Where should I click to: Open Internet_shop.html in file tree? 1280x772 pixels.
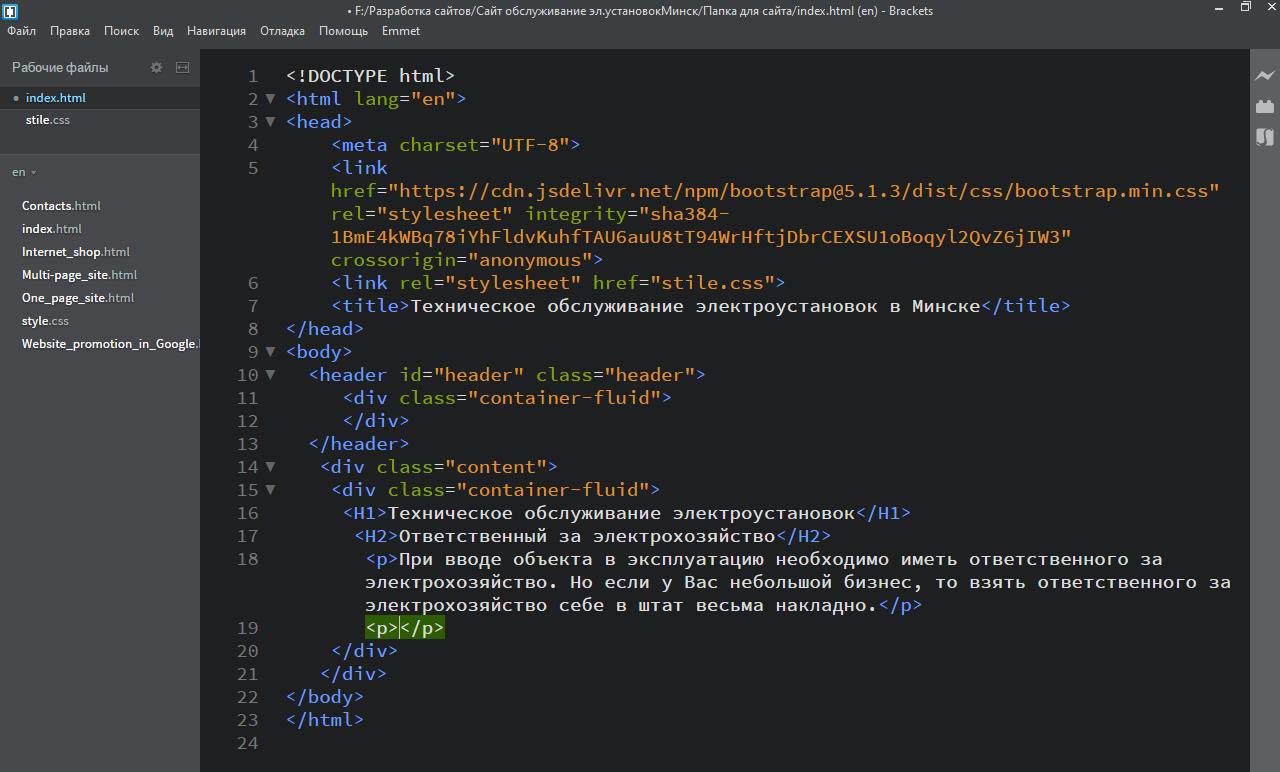(x=75, y=252)
